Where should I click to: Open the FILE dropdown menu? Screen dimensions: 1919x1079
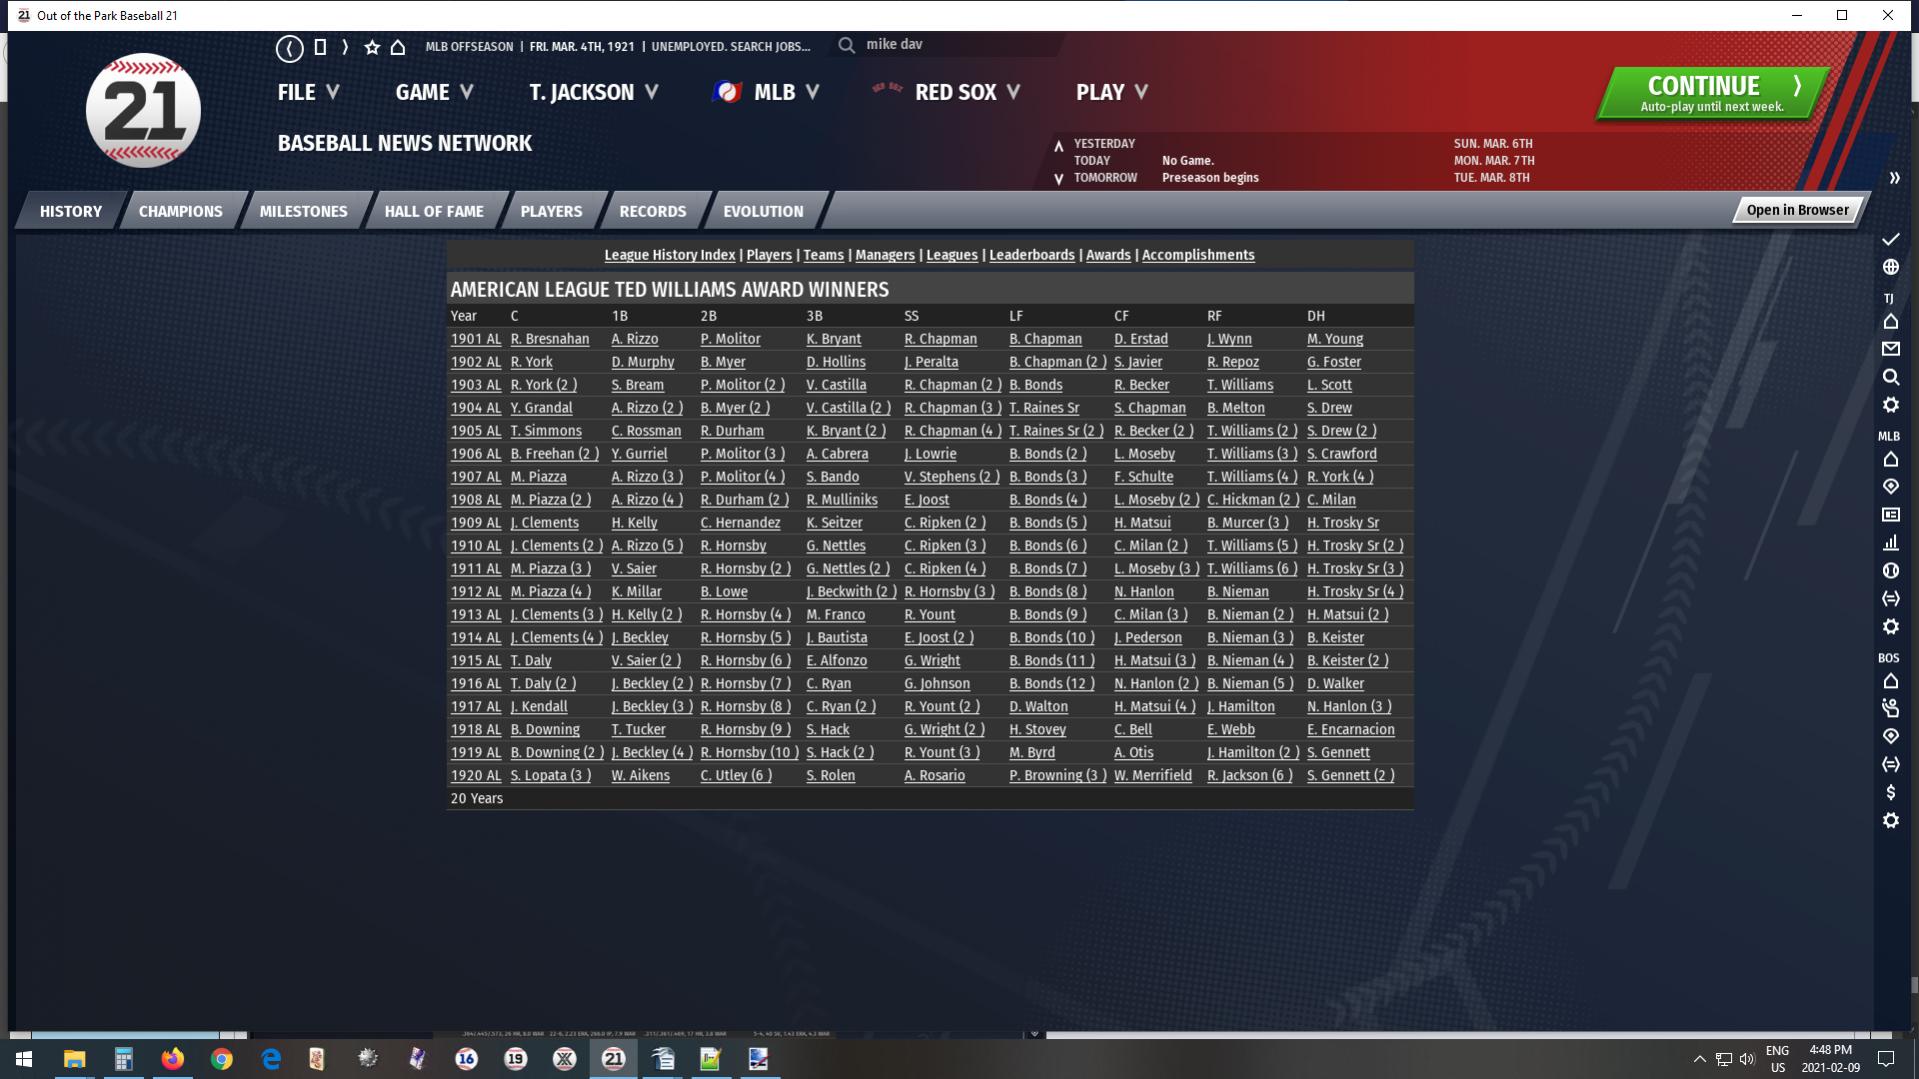click(308, 92)
